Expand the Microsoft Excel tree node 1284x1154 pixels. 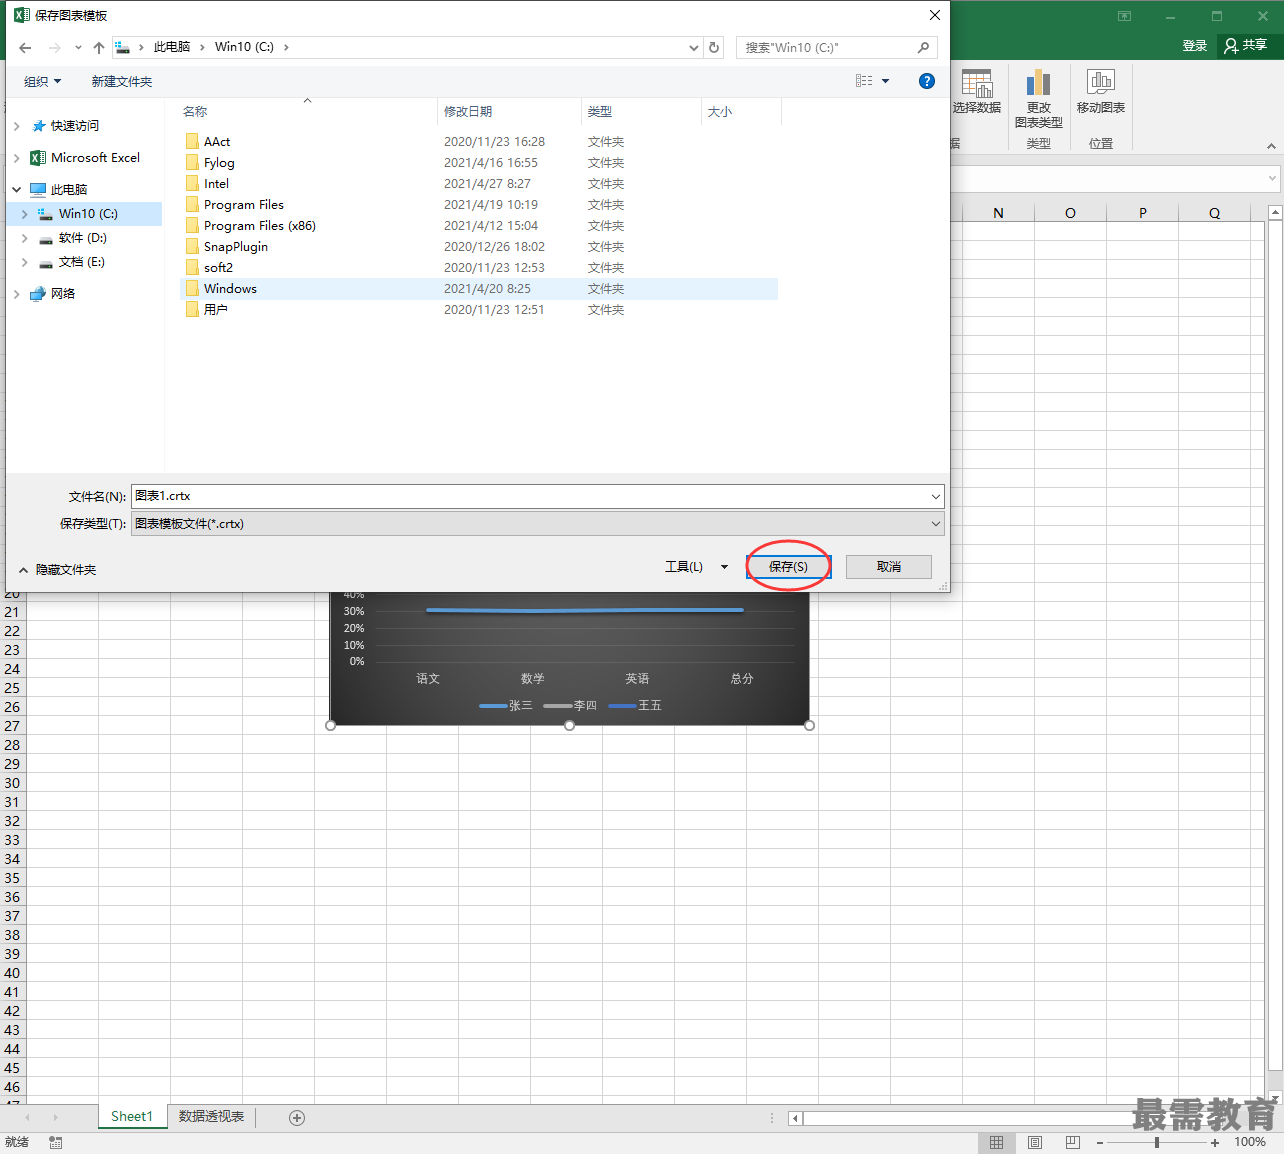[17, 158]
